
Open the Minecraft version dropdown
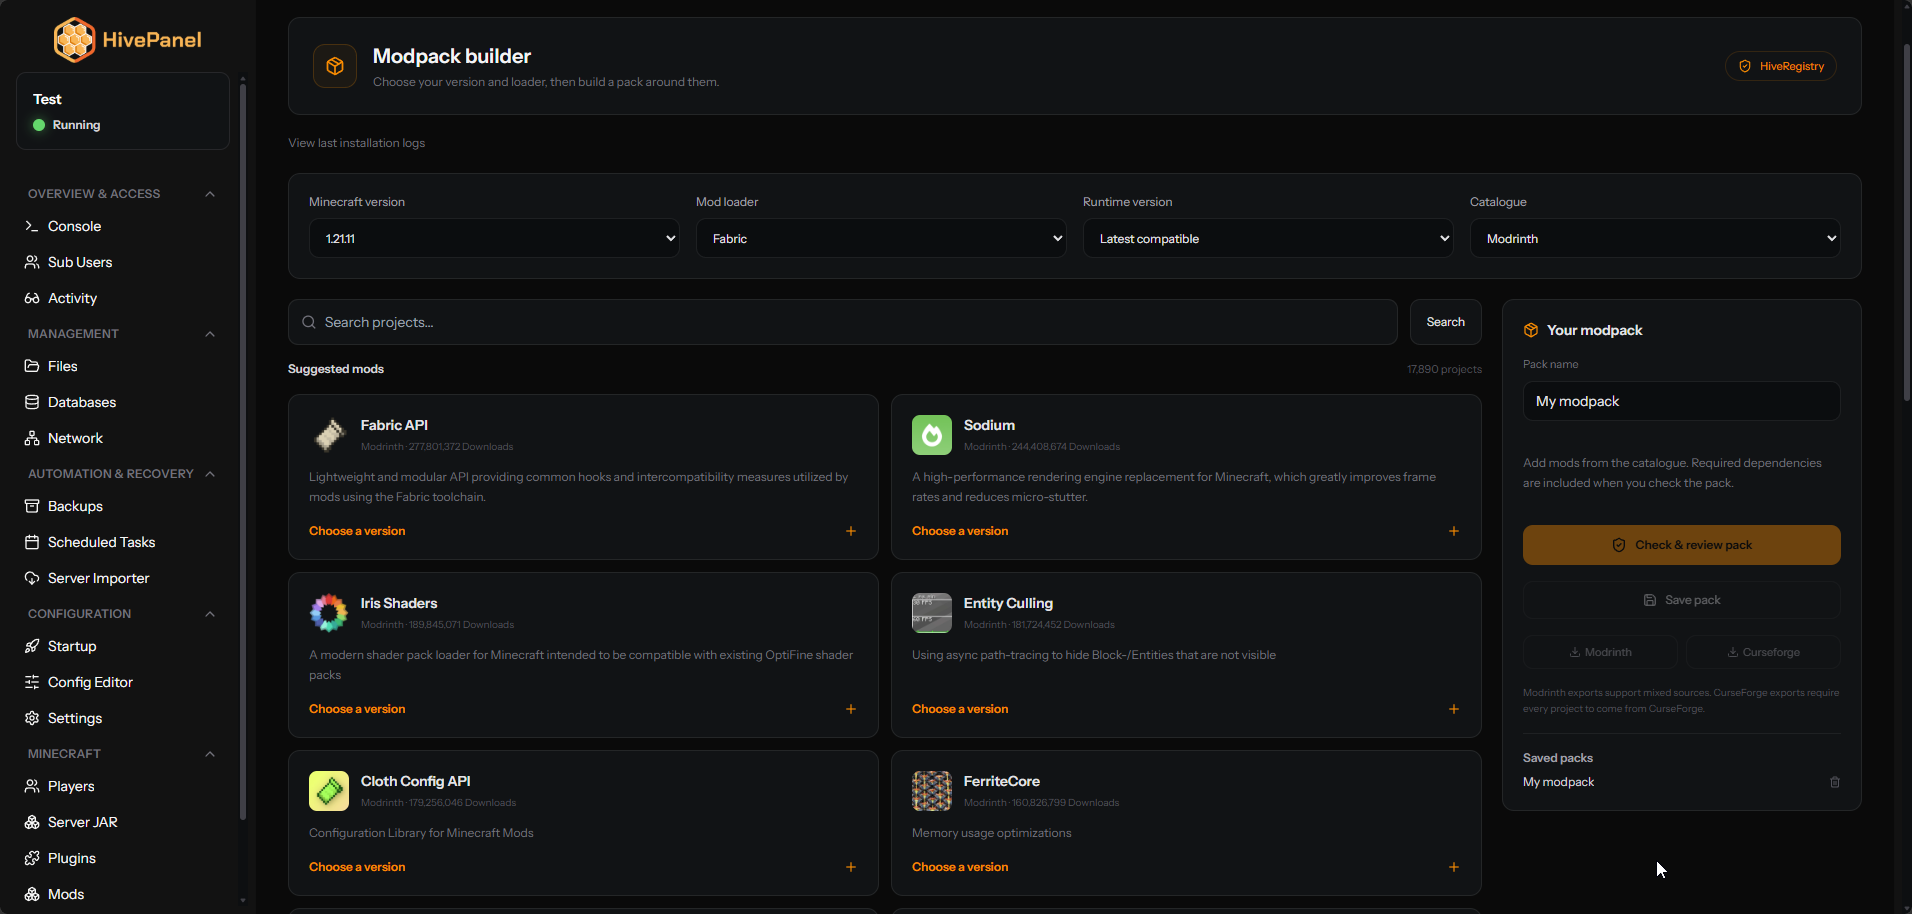(x=494, y=238)
